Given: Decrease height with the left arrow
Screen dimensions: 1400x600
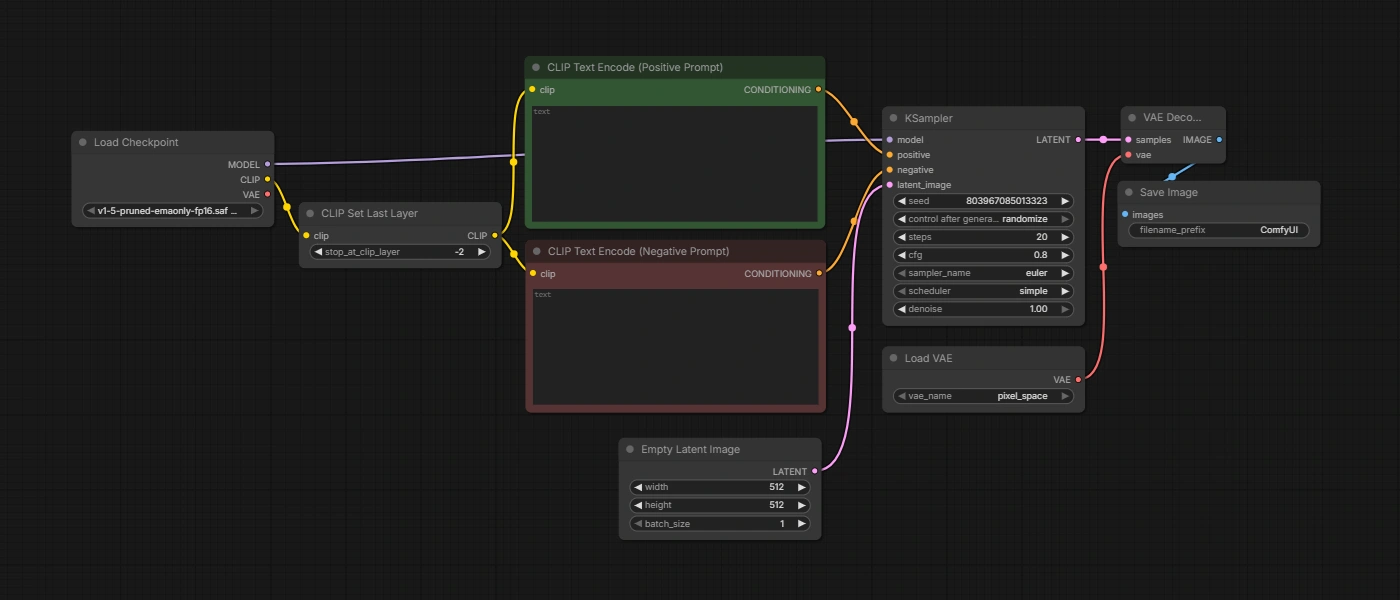Looking at the screenshot, I should click(638, 505).
